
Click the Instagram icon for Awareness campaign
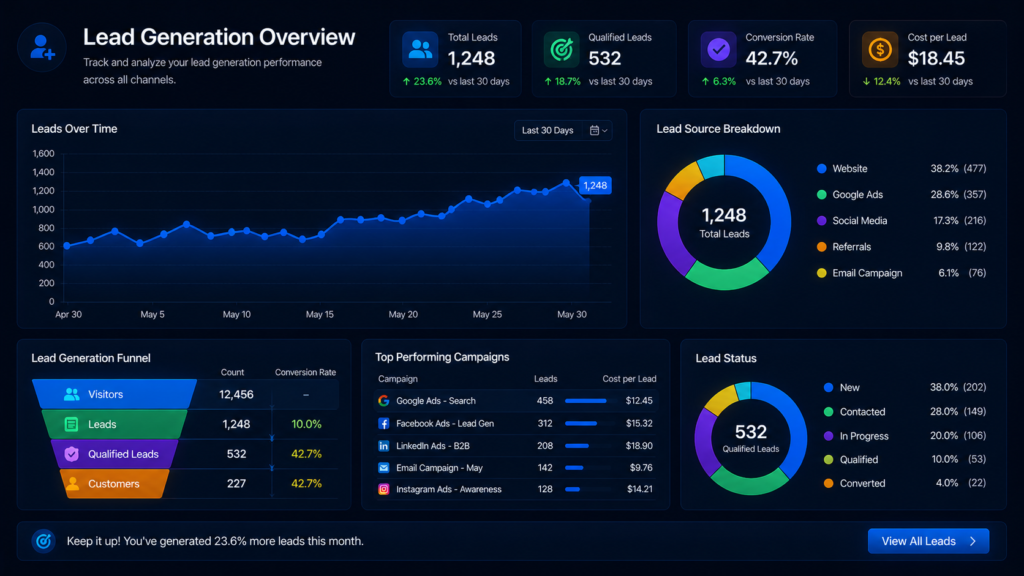[383, 489]
